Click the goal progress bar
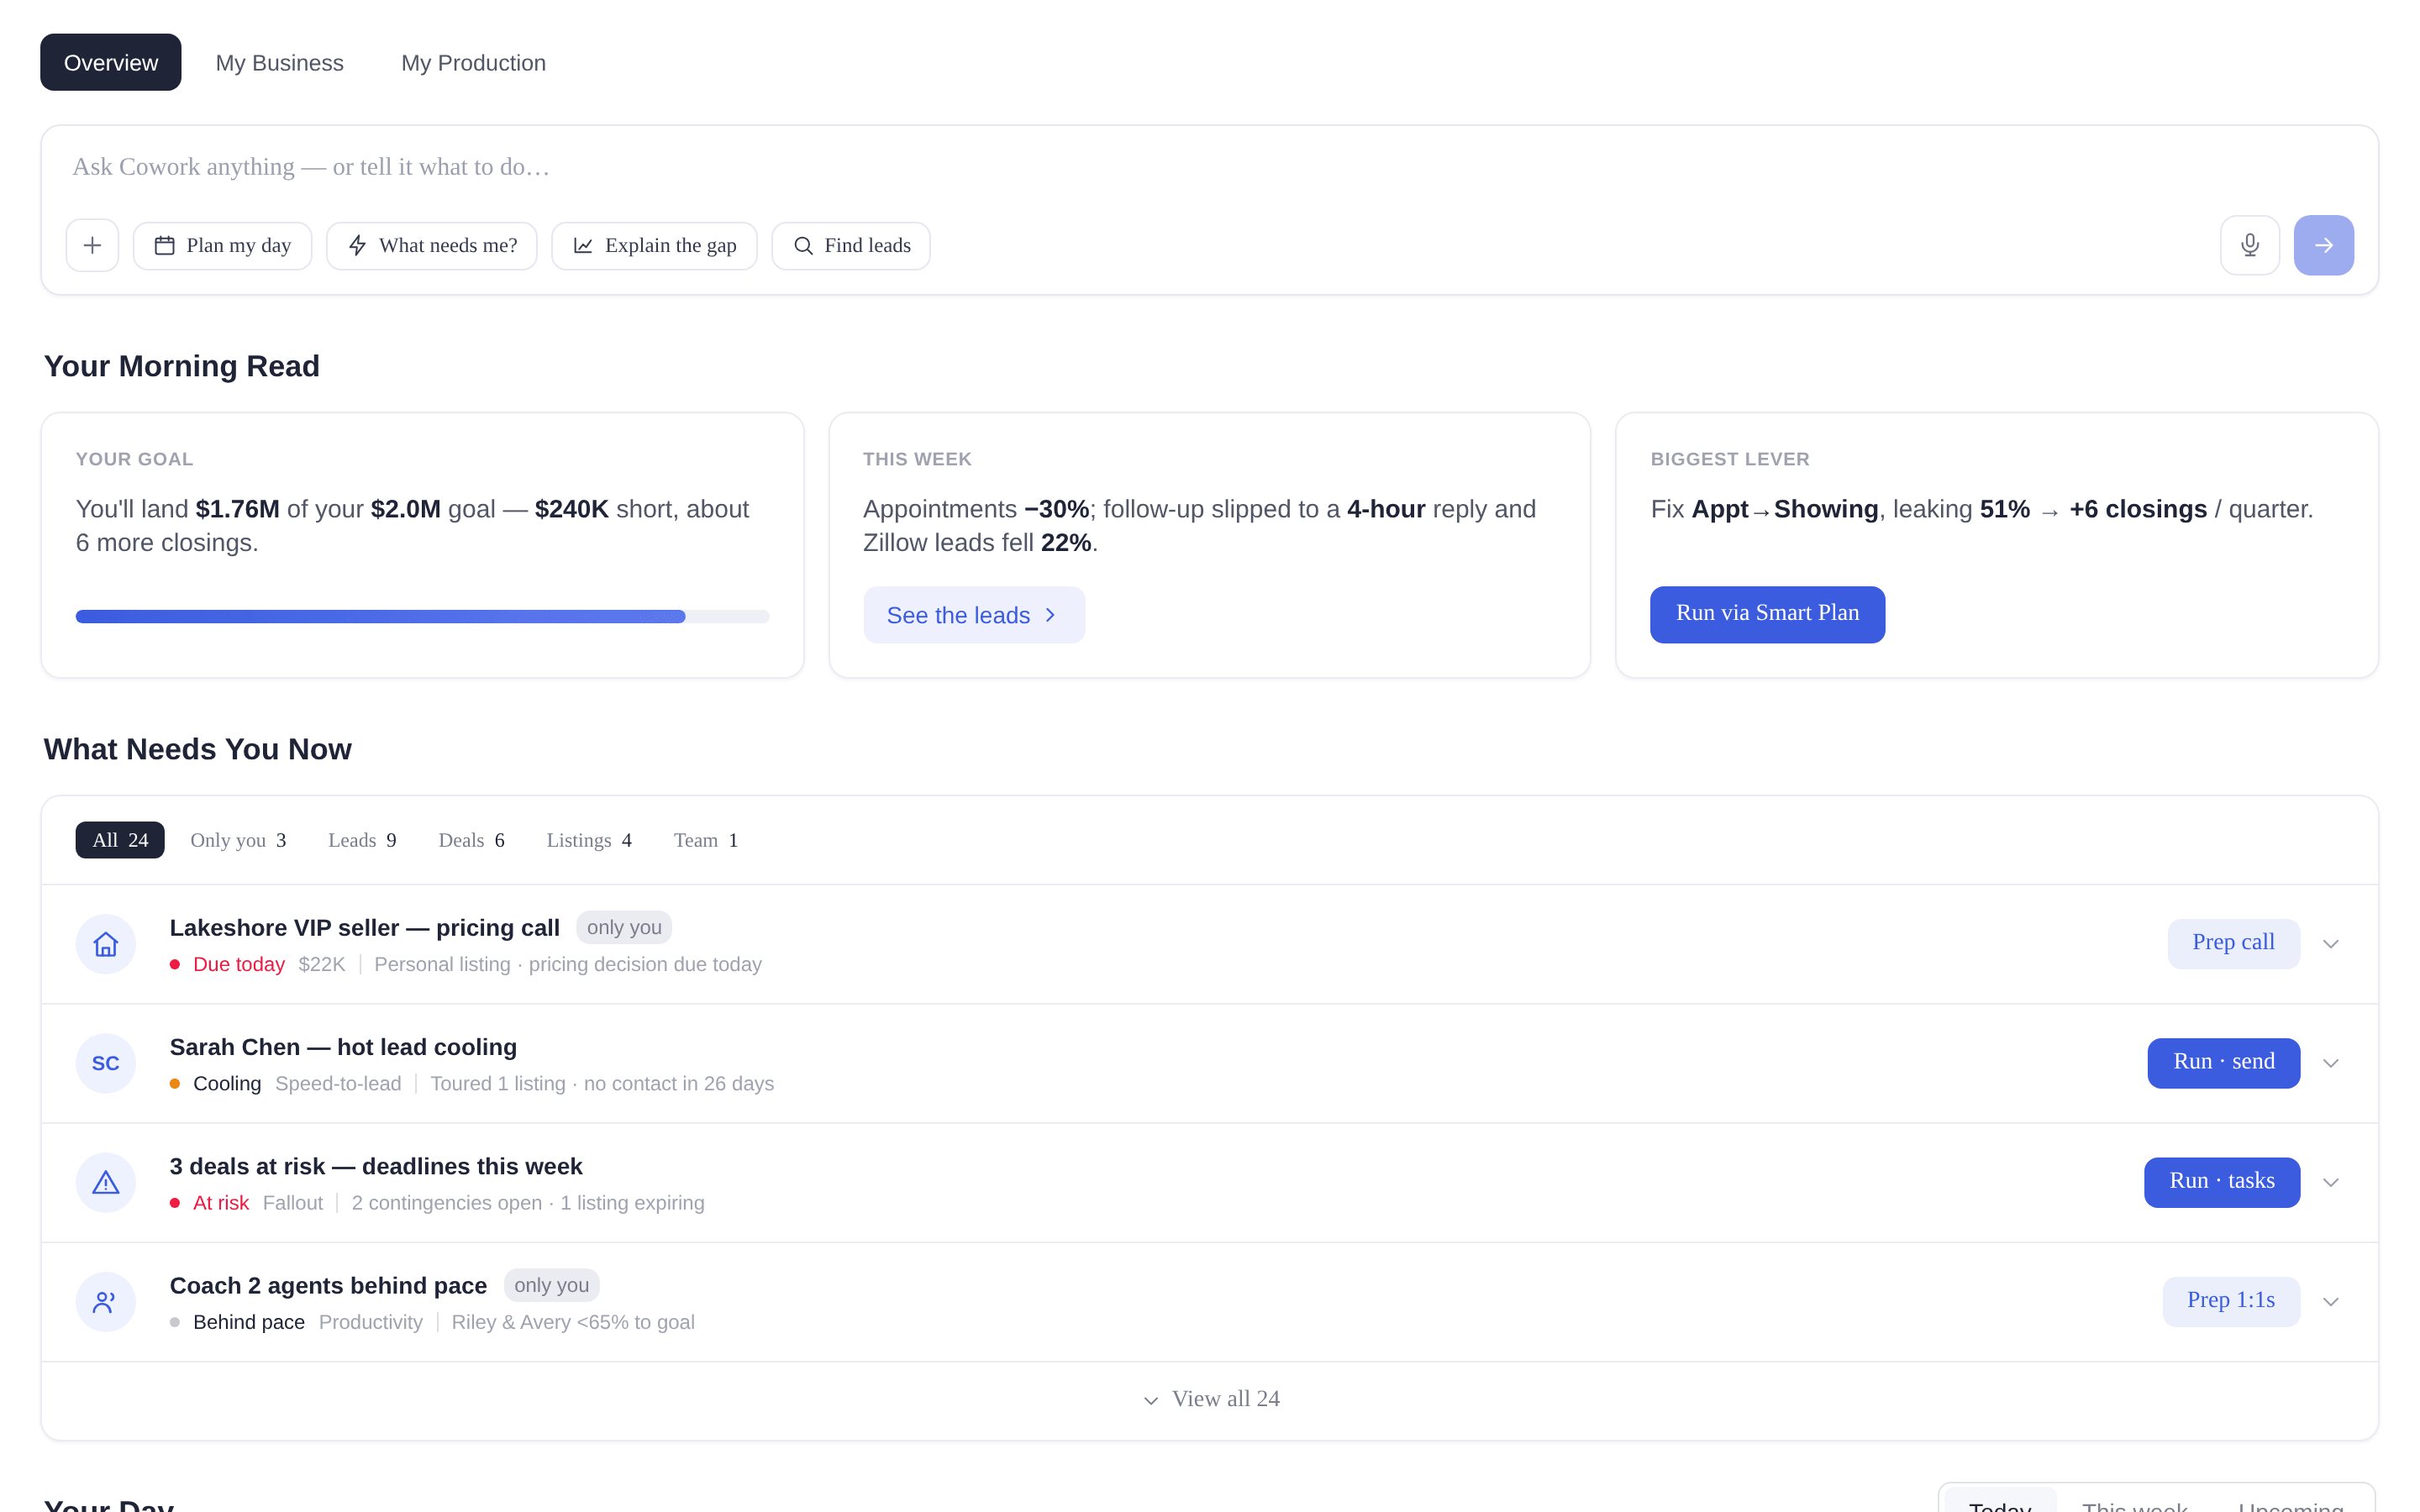 pos(422,616)
